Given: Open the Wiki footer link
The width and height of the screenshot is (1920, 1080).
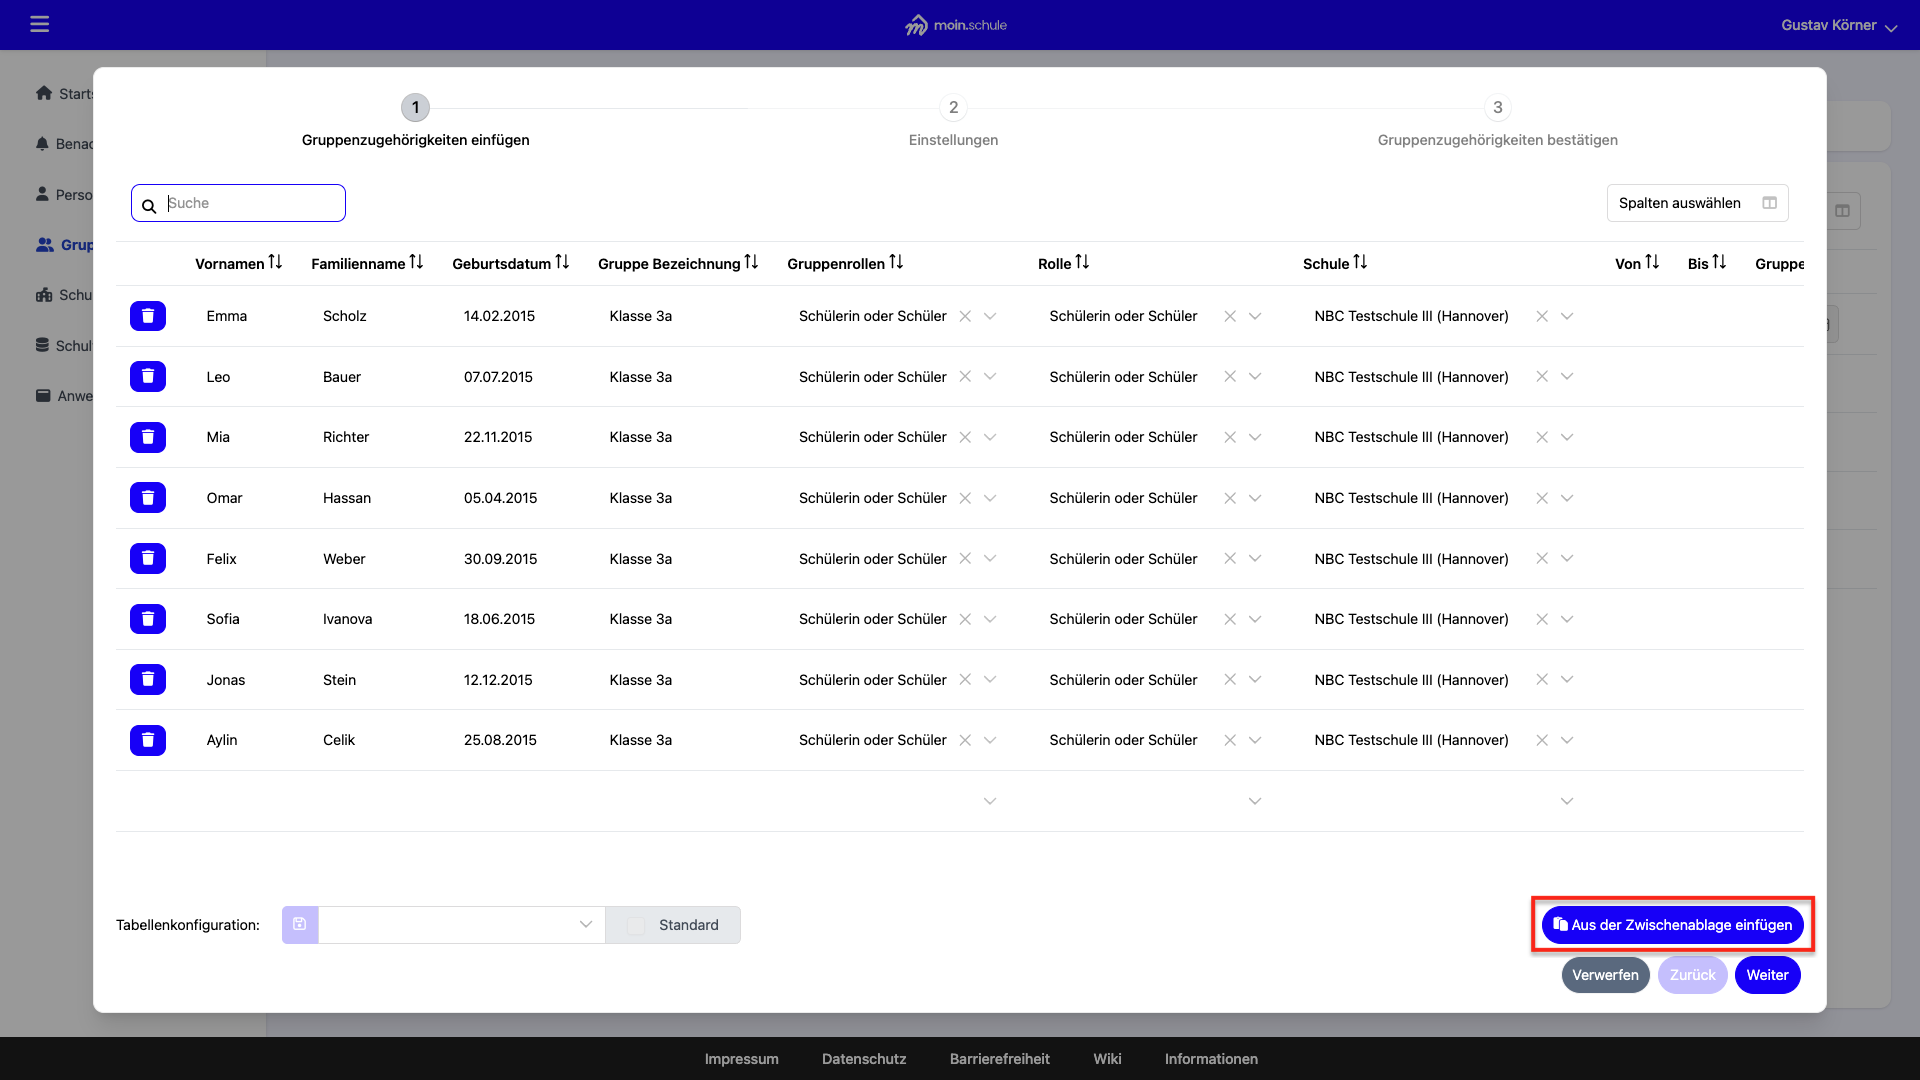Looking at the screenshot, I should pos(1107,1059).
